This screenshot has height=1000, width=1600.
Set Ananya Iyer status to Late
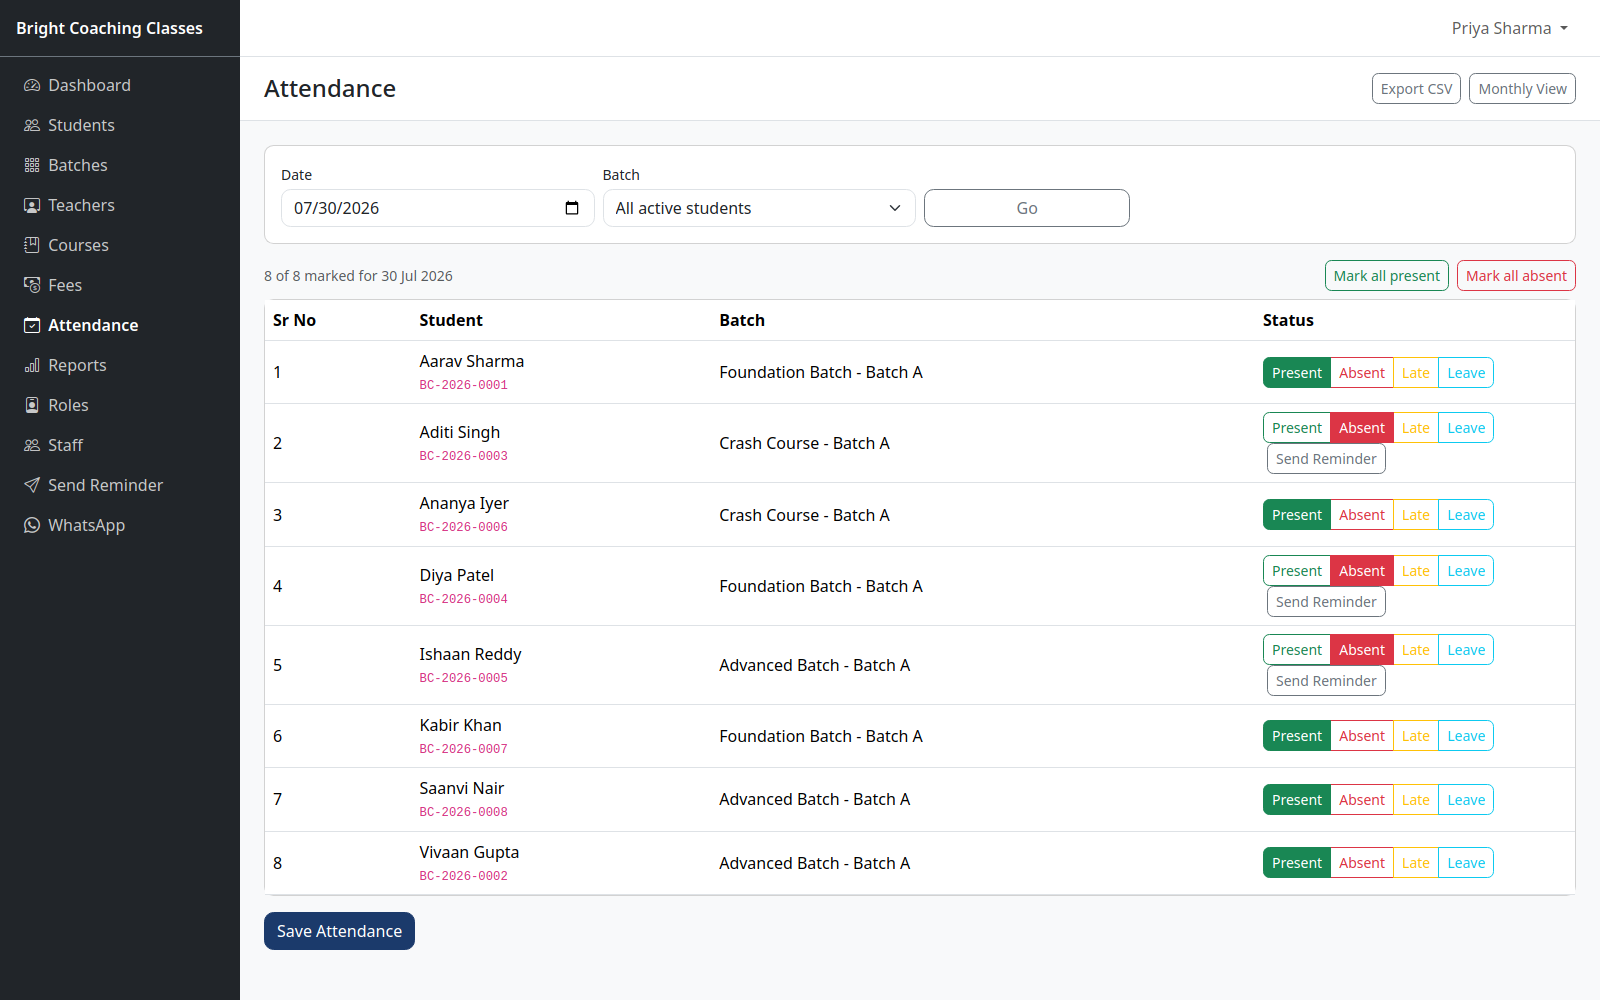click(x=1415, y=515)
